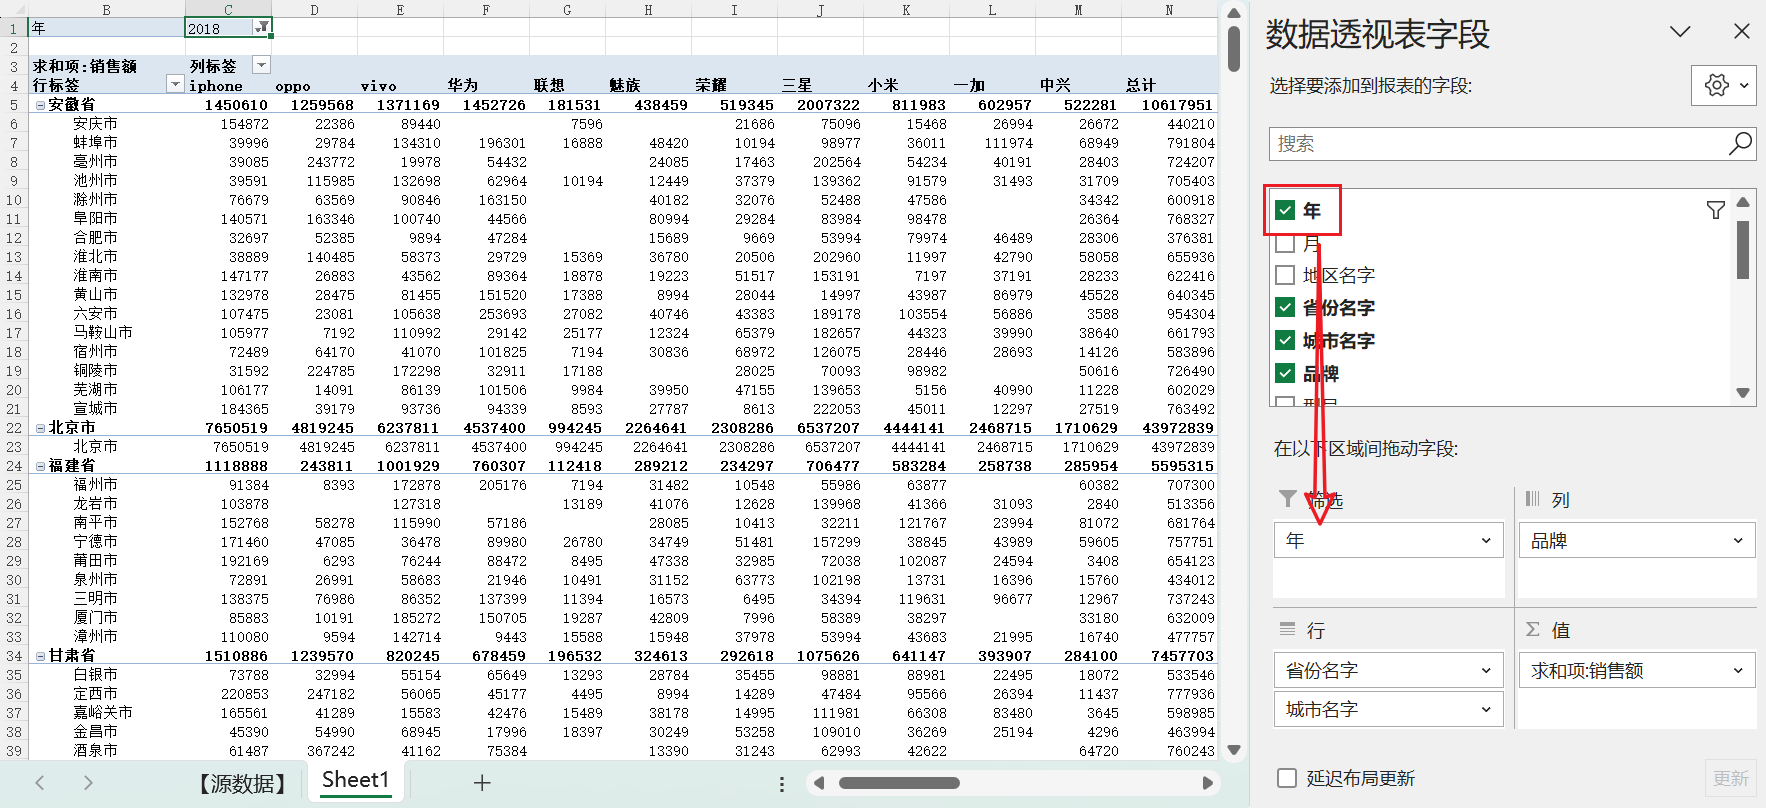
Task: Uncheck the 城市名字 field checkbox
Action: (x=1286, y=341)
